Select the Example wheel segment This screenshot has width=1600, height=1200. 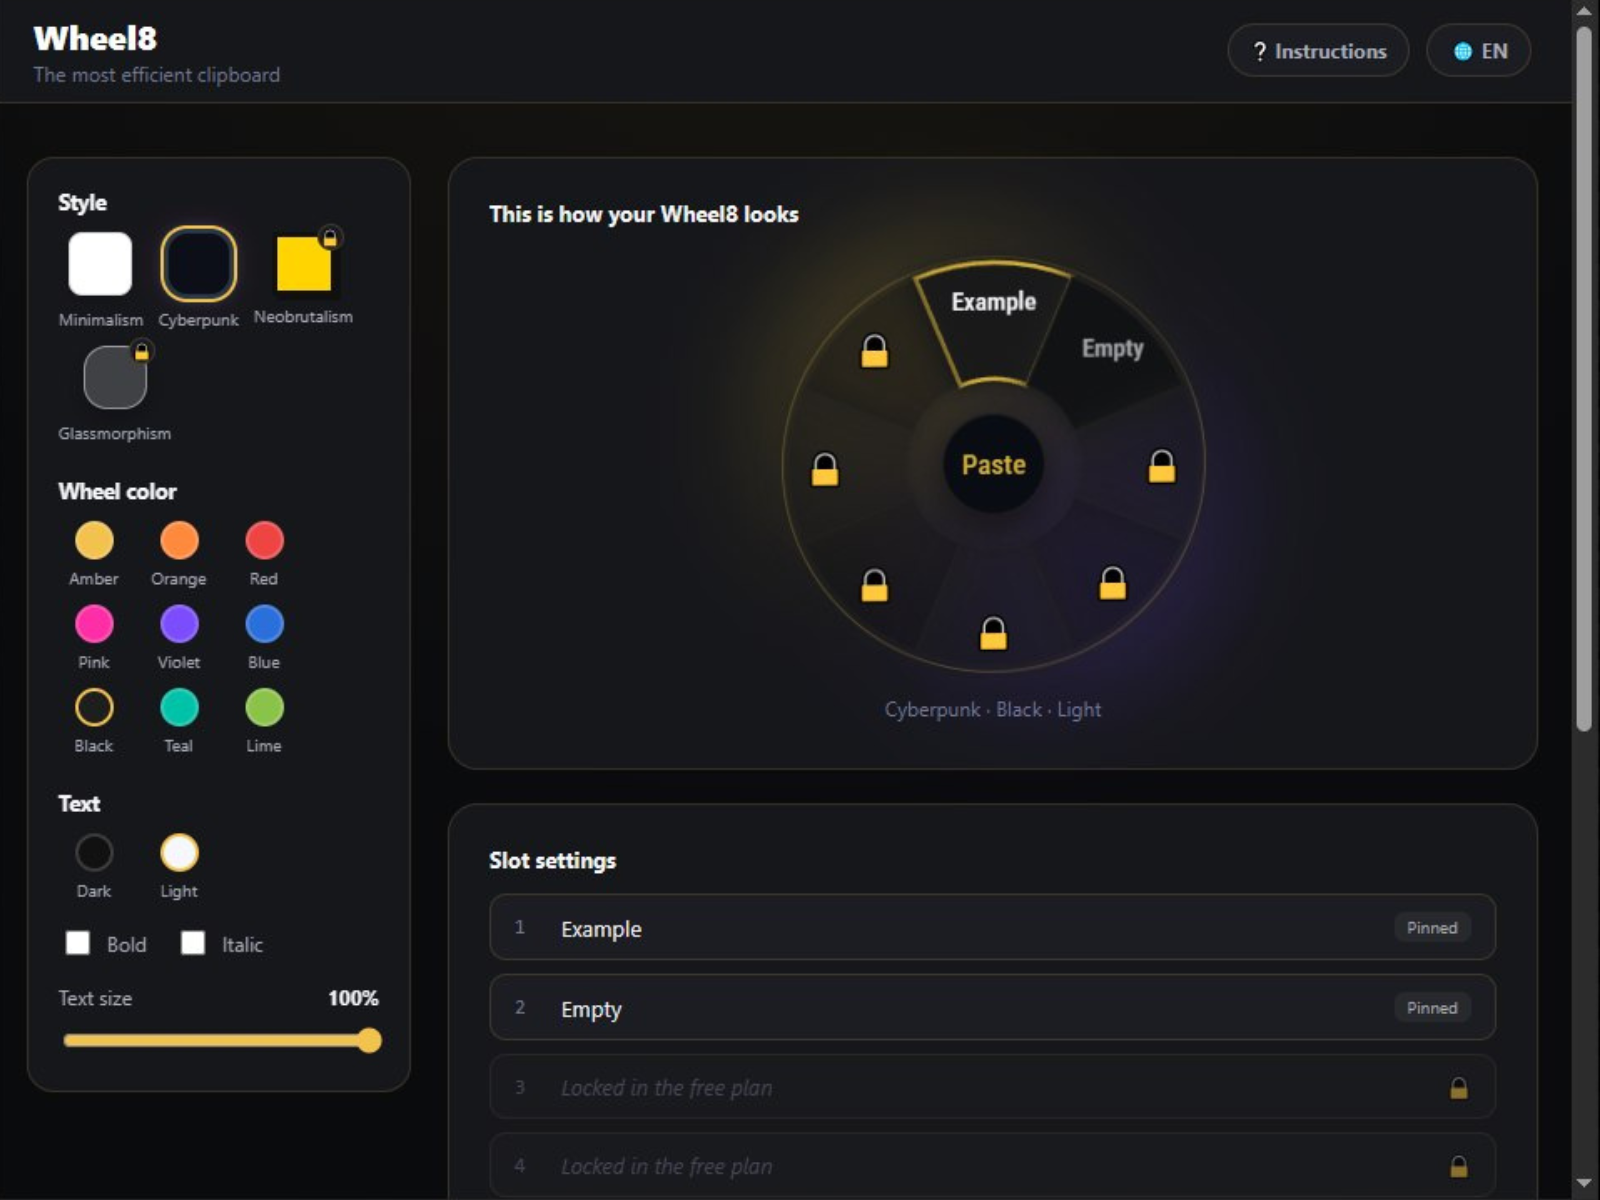(993, 322)
